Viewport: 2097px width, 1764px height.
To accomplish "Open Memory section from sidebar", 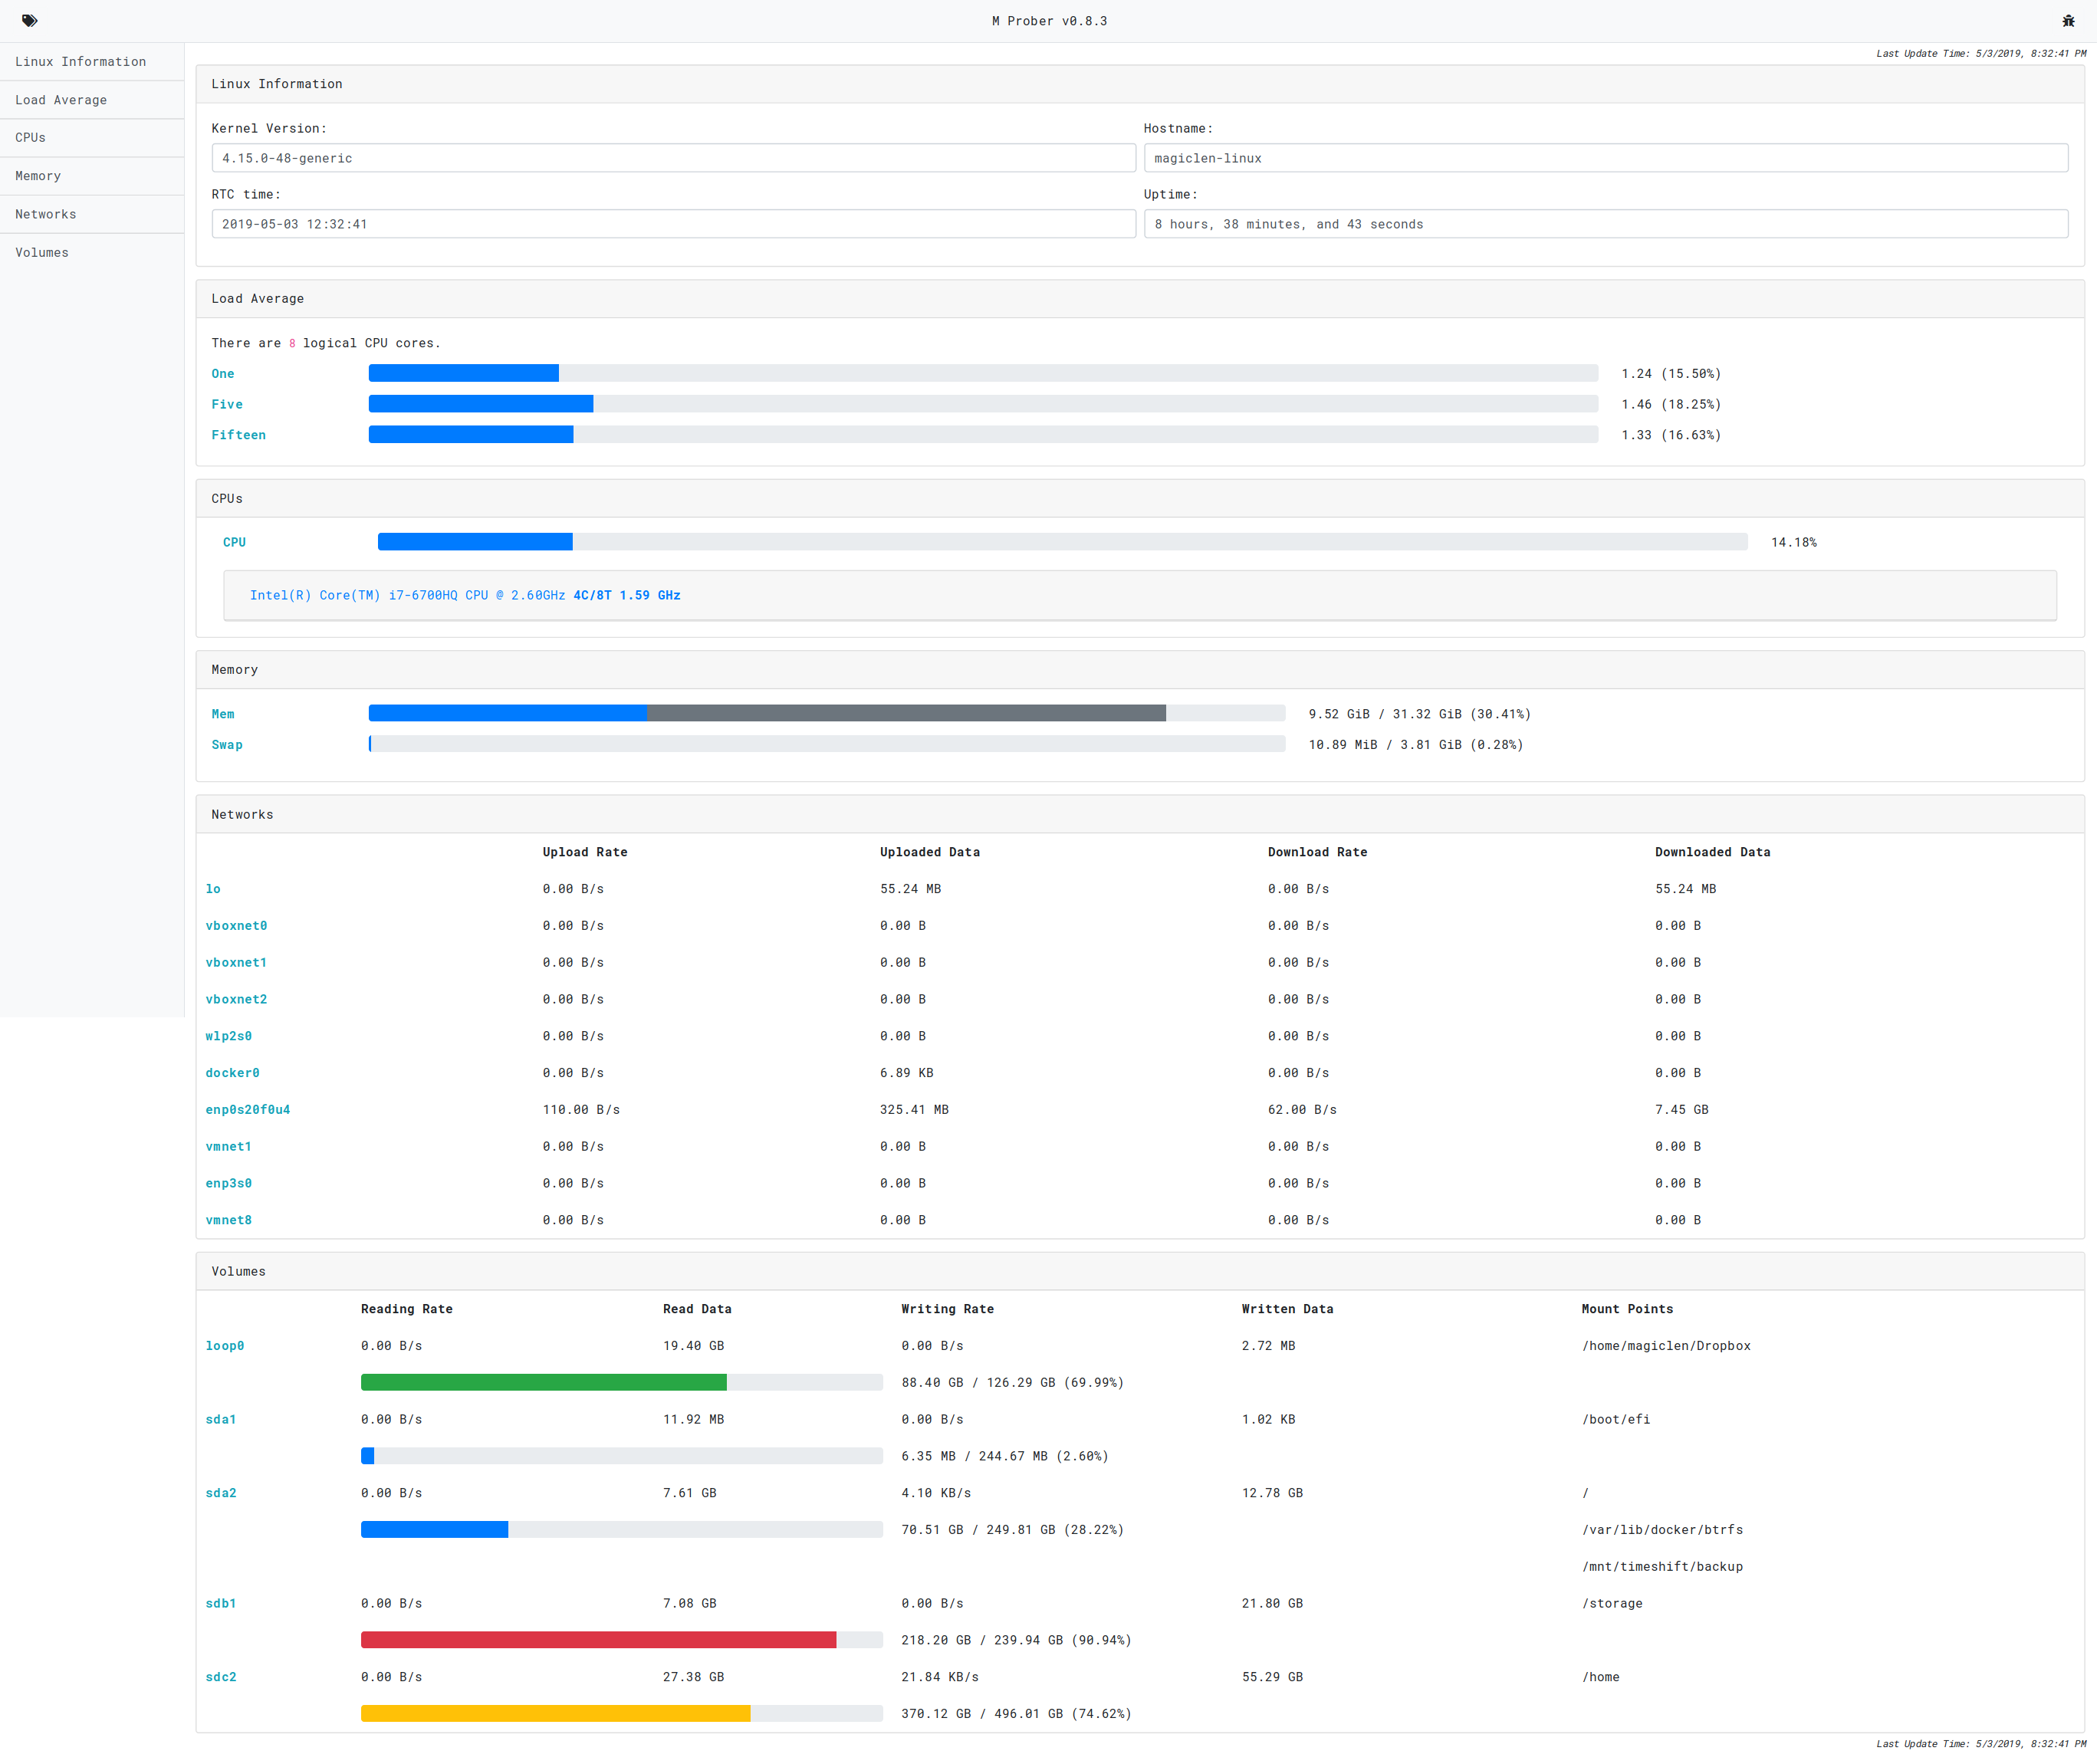I will coord(92,176).
